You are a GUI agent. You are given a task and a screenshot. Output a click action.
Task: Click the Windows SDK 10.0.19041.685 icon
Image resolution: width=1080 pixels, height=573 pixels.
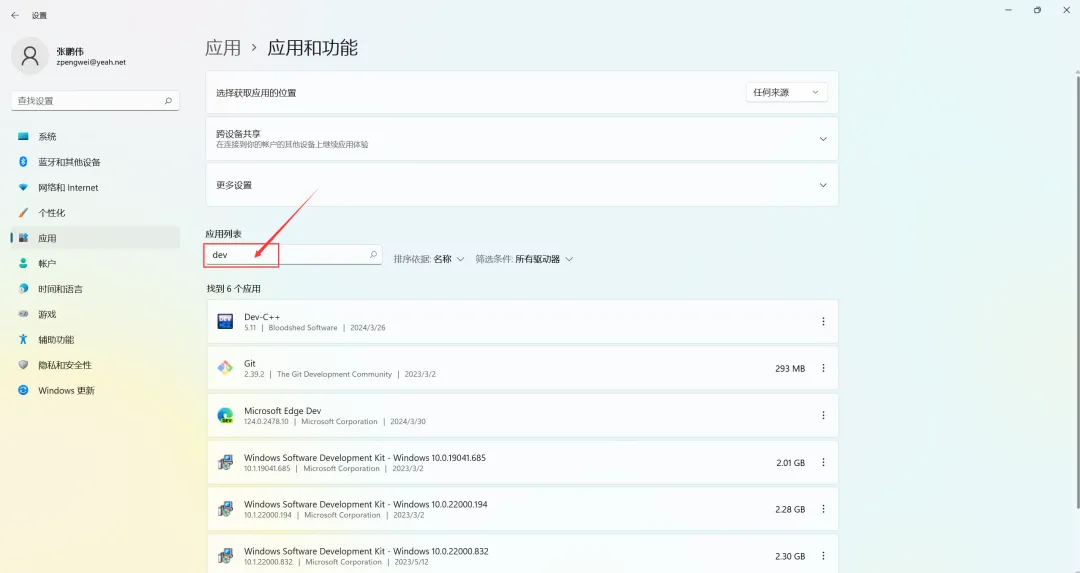click(x=225, y=463)
